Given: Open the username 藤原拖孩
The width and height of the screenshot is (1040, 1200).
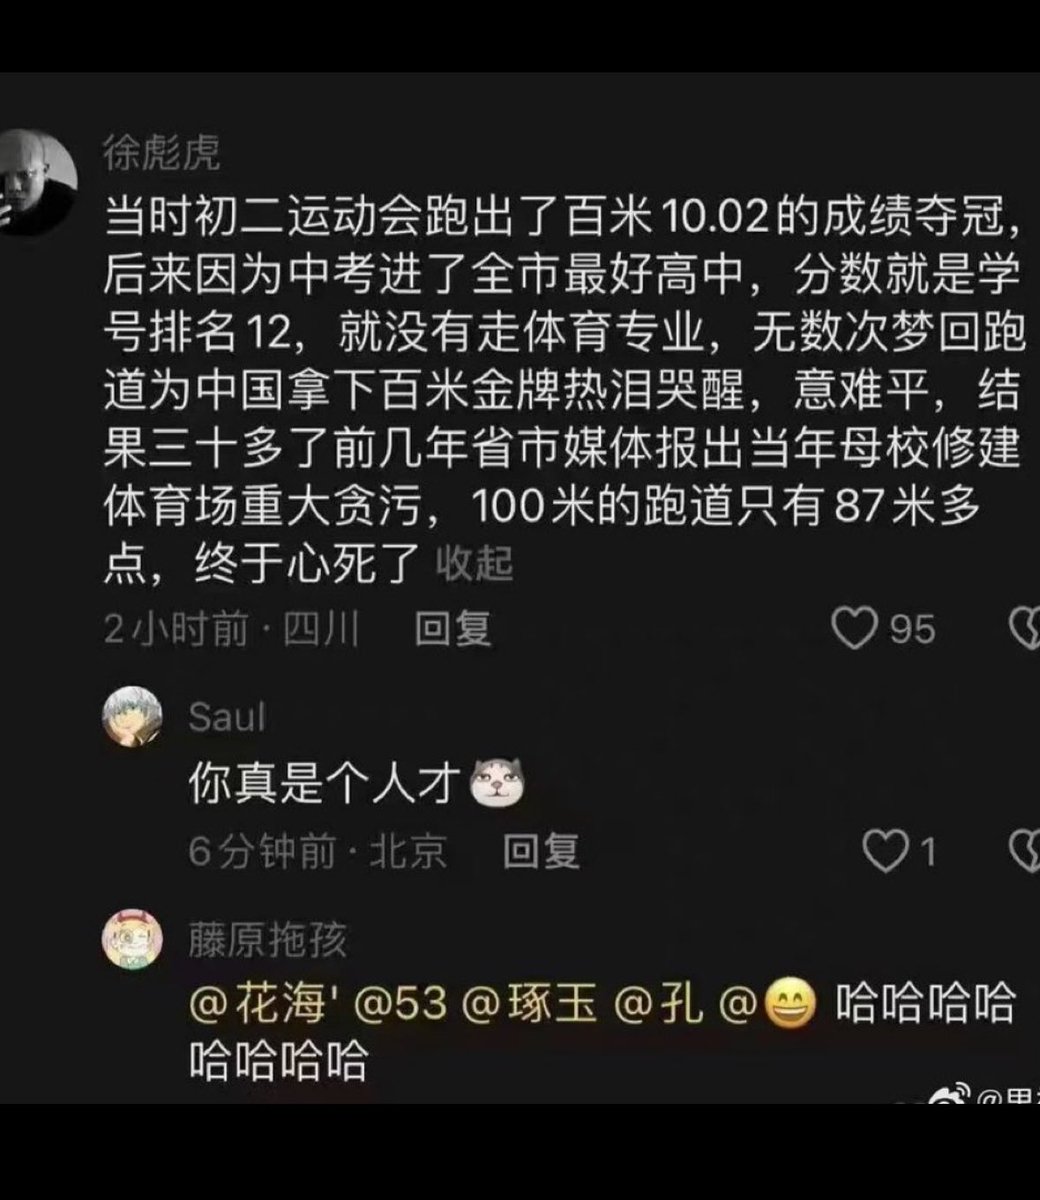Looking at the screenshot, I should click(267, 940).
